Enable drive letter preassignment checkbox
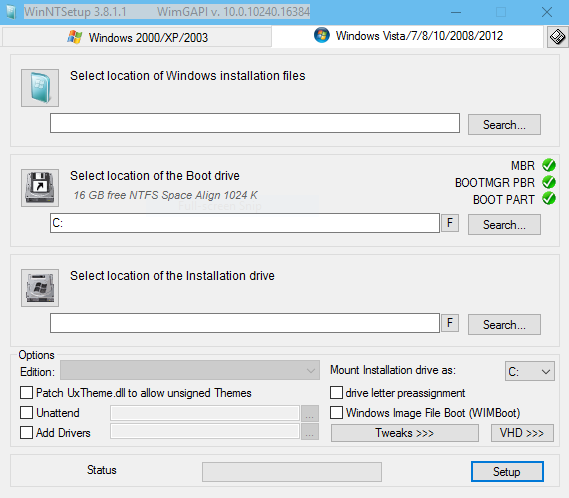This screenshot has height=498, width=569. (x=336, y=393)
